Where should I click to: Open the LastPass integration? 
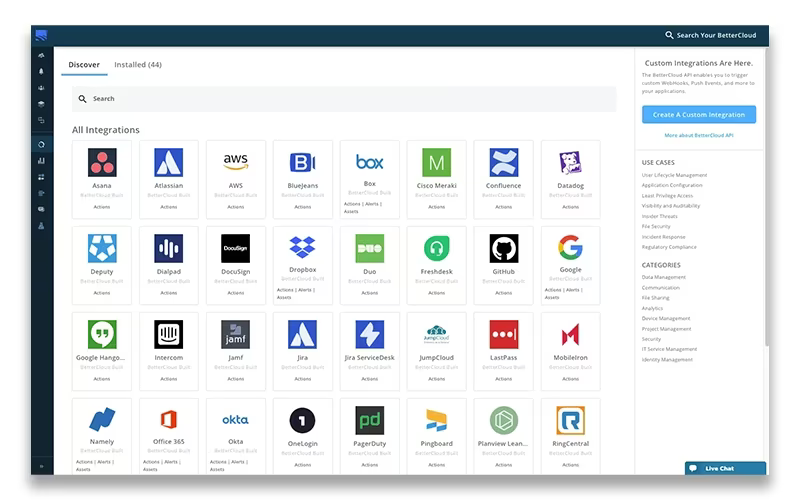pyautogui.click(x=503, y=352)
